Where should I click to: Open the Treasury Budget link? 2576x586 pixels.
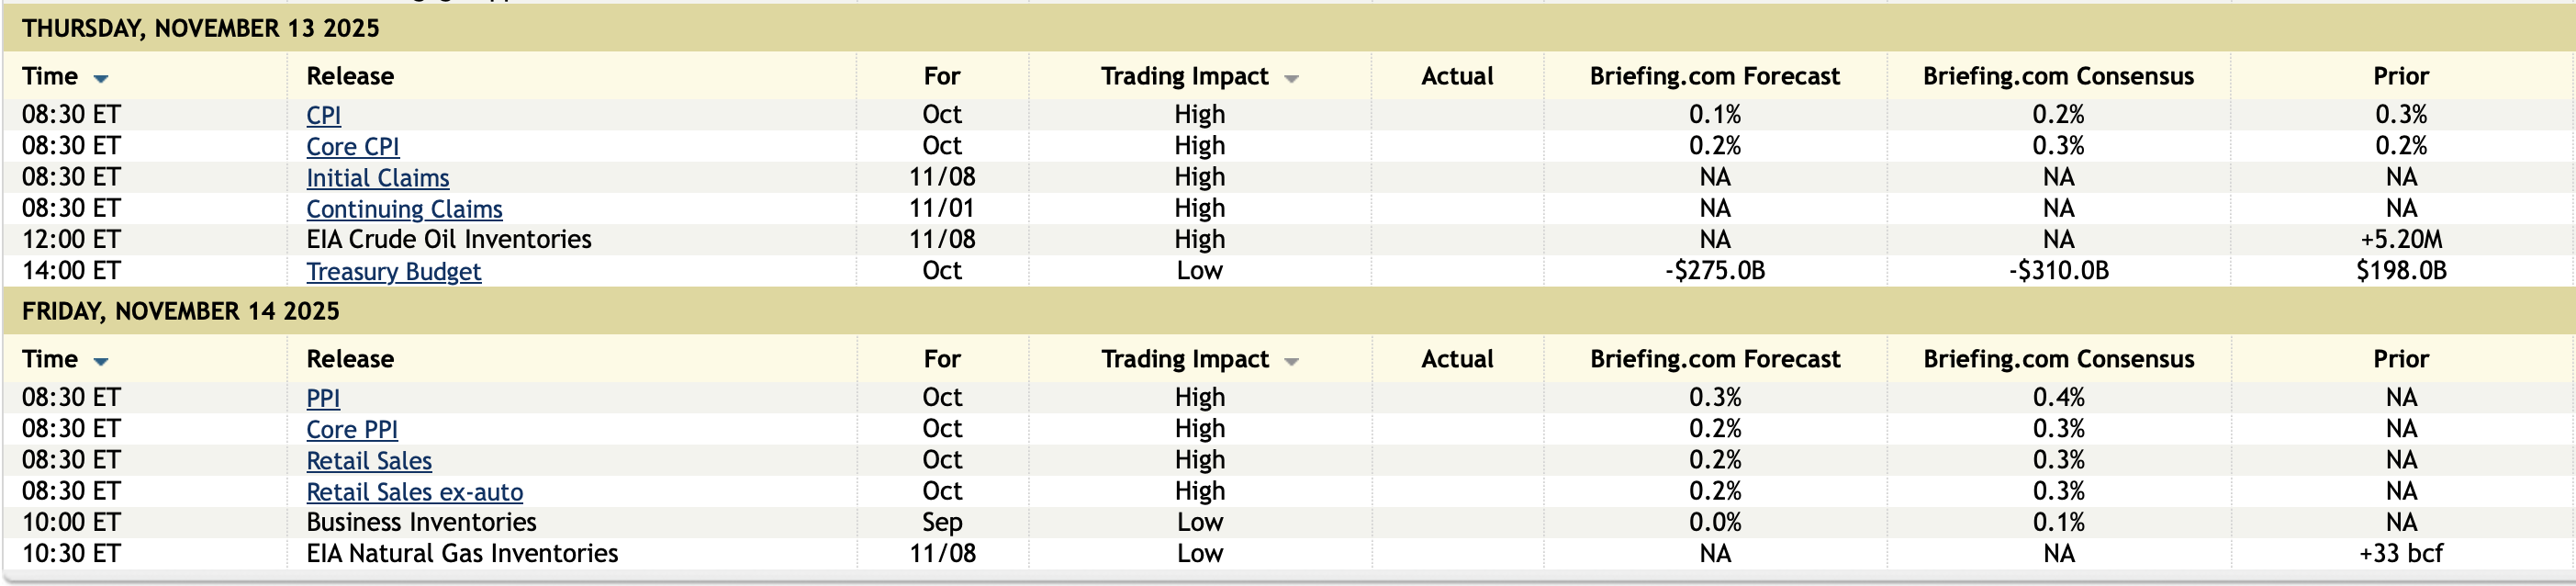coord(393,271)
